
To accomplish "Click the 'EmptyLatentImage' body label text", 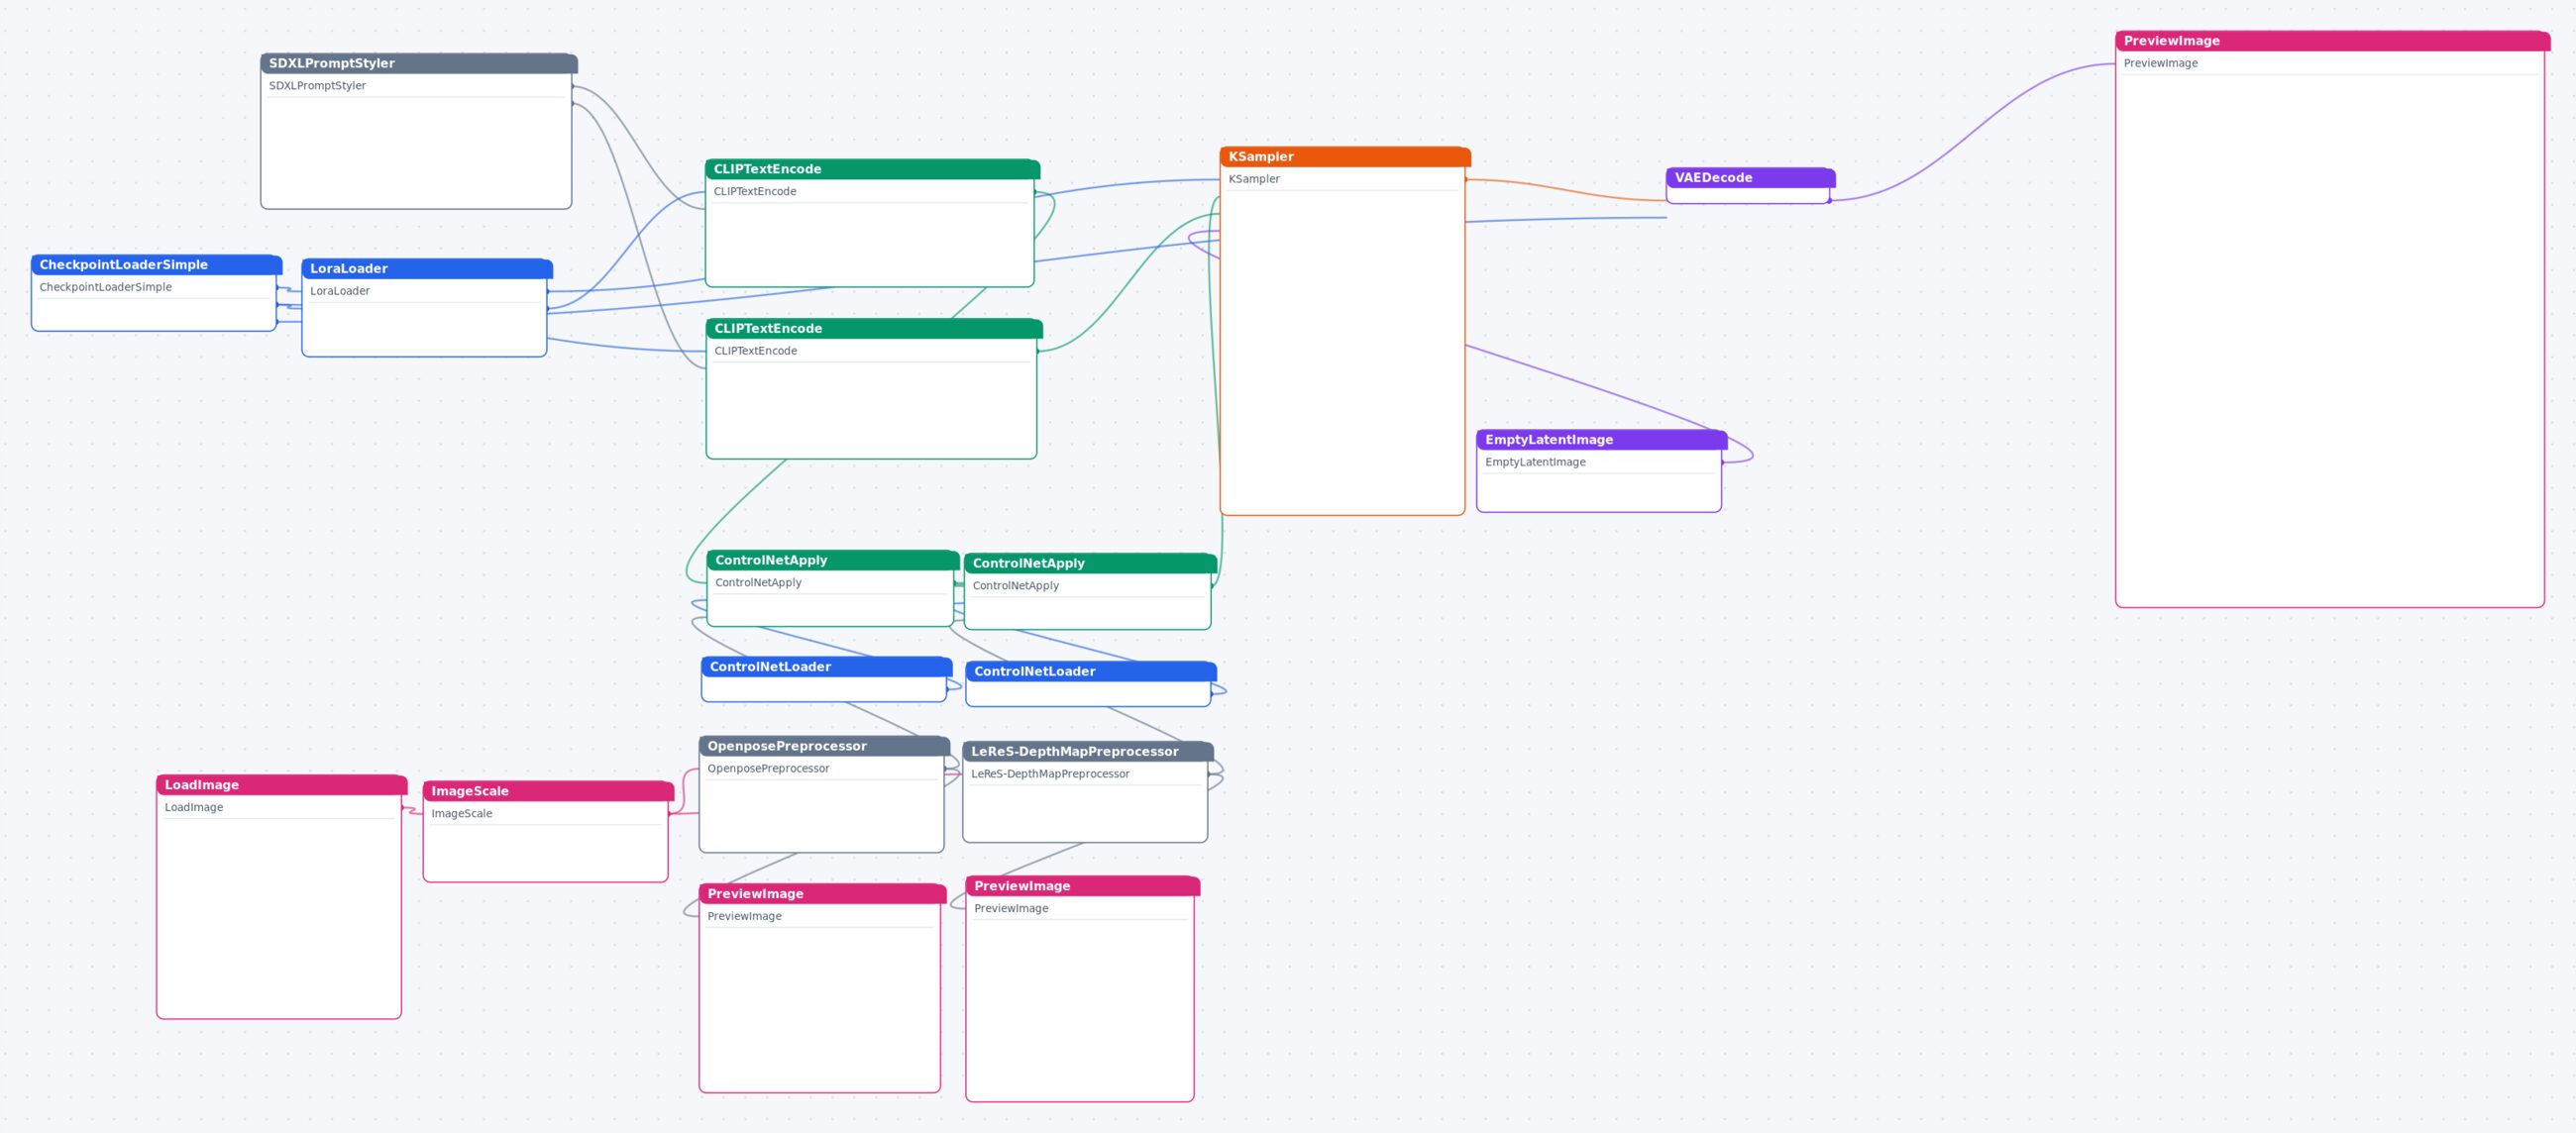I will click(1535, 462).
